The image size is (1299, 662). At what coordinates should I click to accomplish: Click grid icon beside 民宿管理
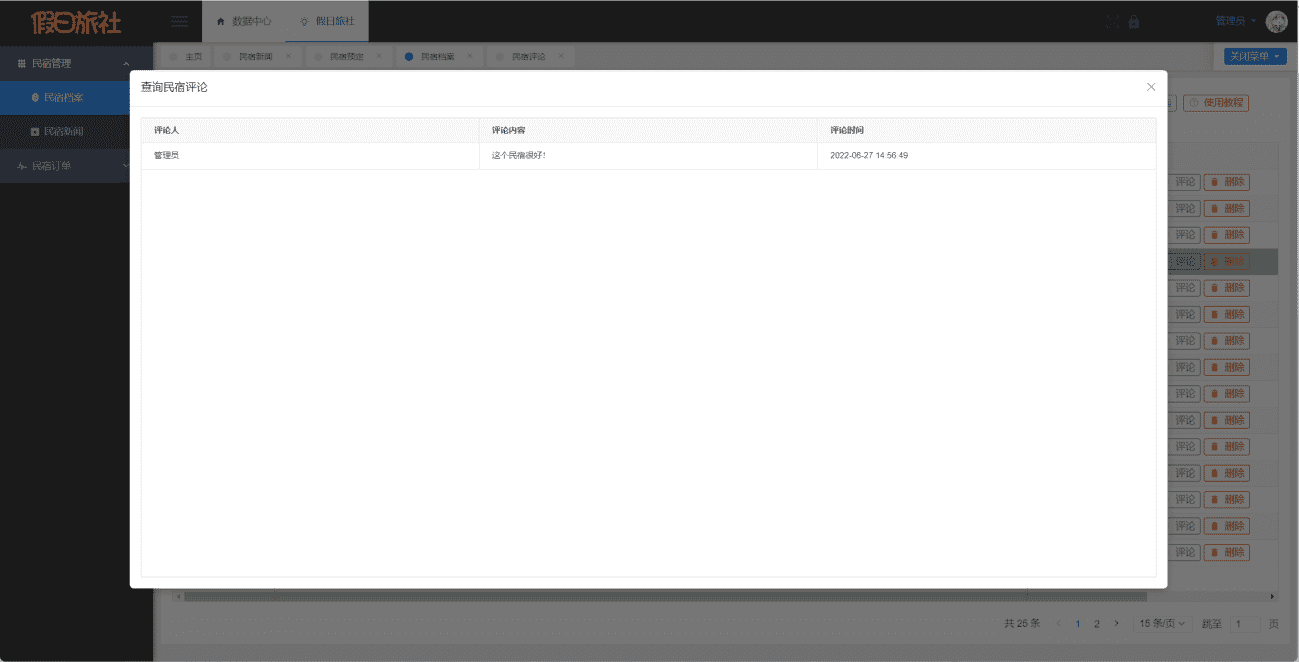(21, 64)
